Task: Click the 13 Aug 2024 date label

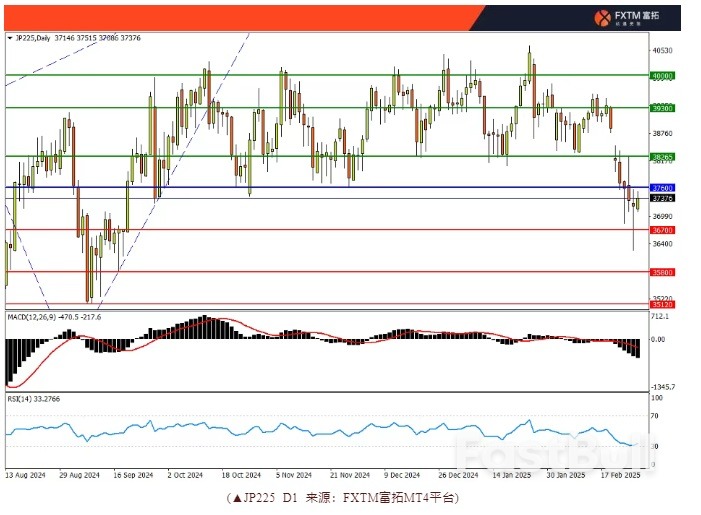Action: [27, 477]
